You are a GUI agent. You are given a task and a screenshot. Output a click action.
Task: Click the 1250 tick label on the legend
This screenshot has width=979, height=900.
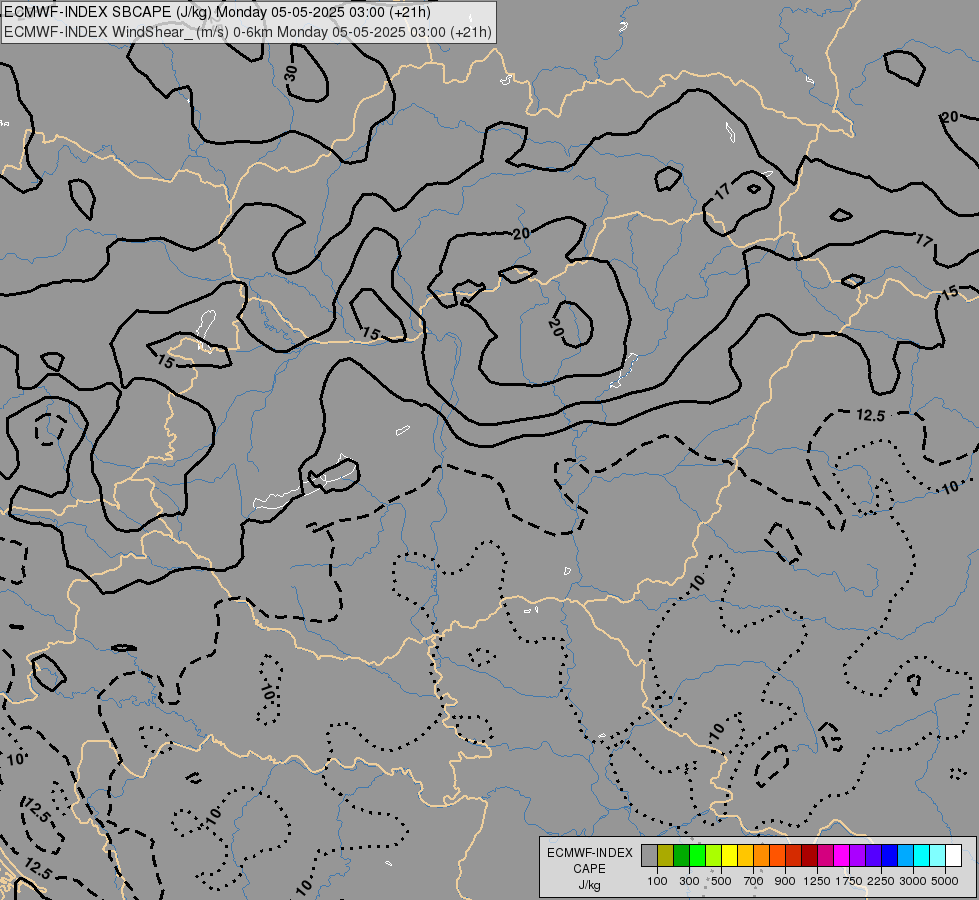click(x=817, y=881)
